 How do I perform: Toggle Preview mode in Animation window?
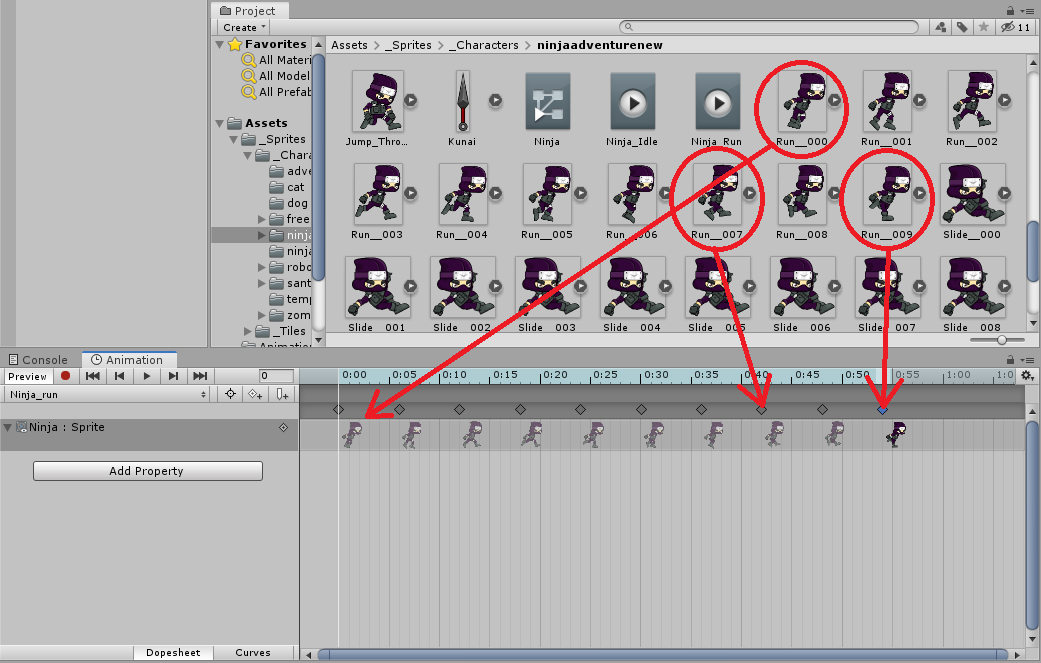click(27, 376)
